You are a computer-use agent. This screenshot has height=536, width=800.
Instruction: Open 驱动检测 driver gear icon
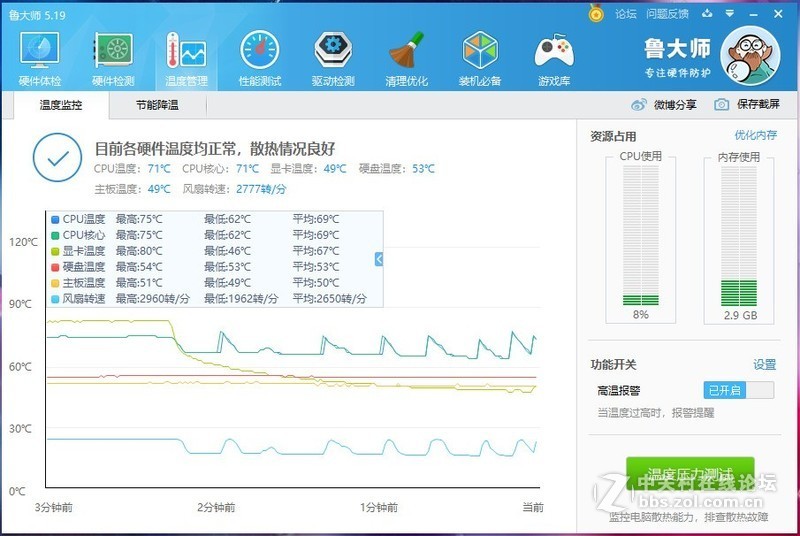point(333,50)
